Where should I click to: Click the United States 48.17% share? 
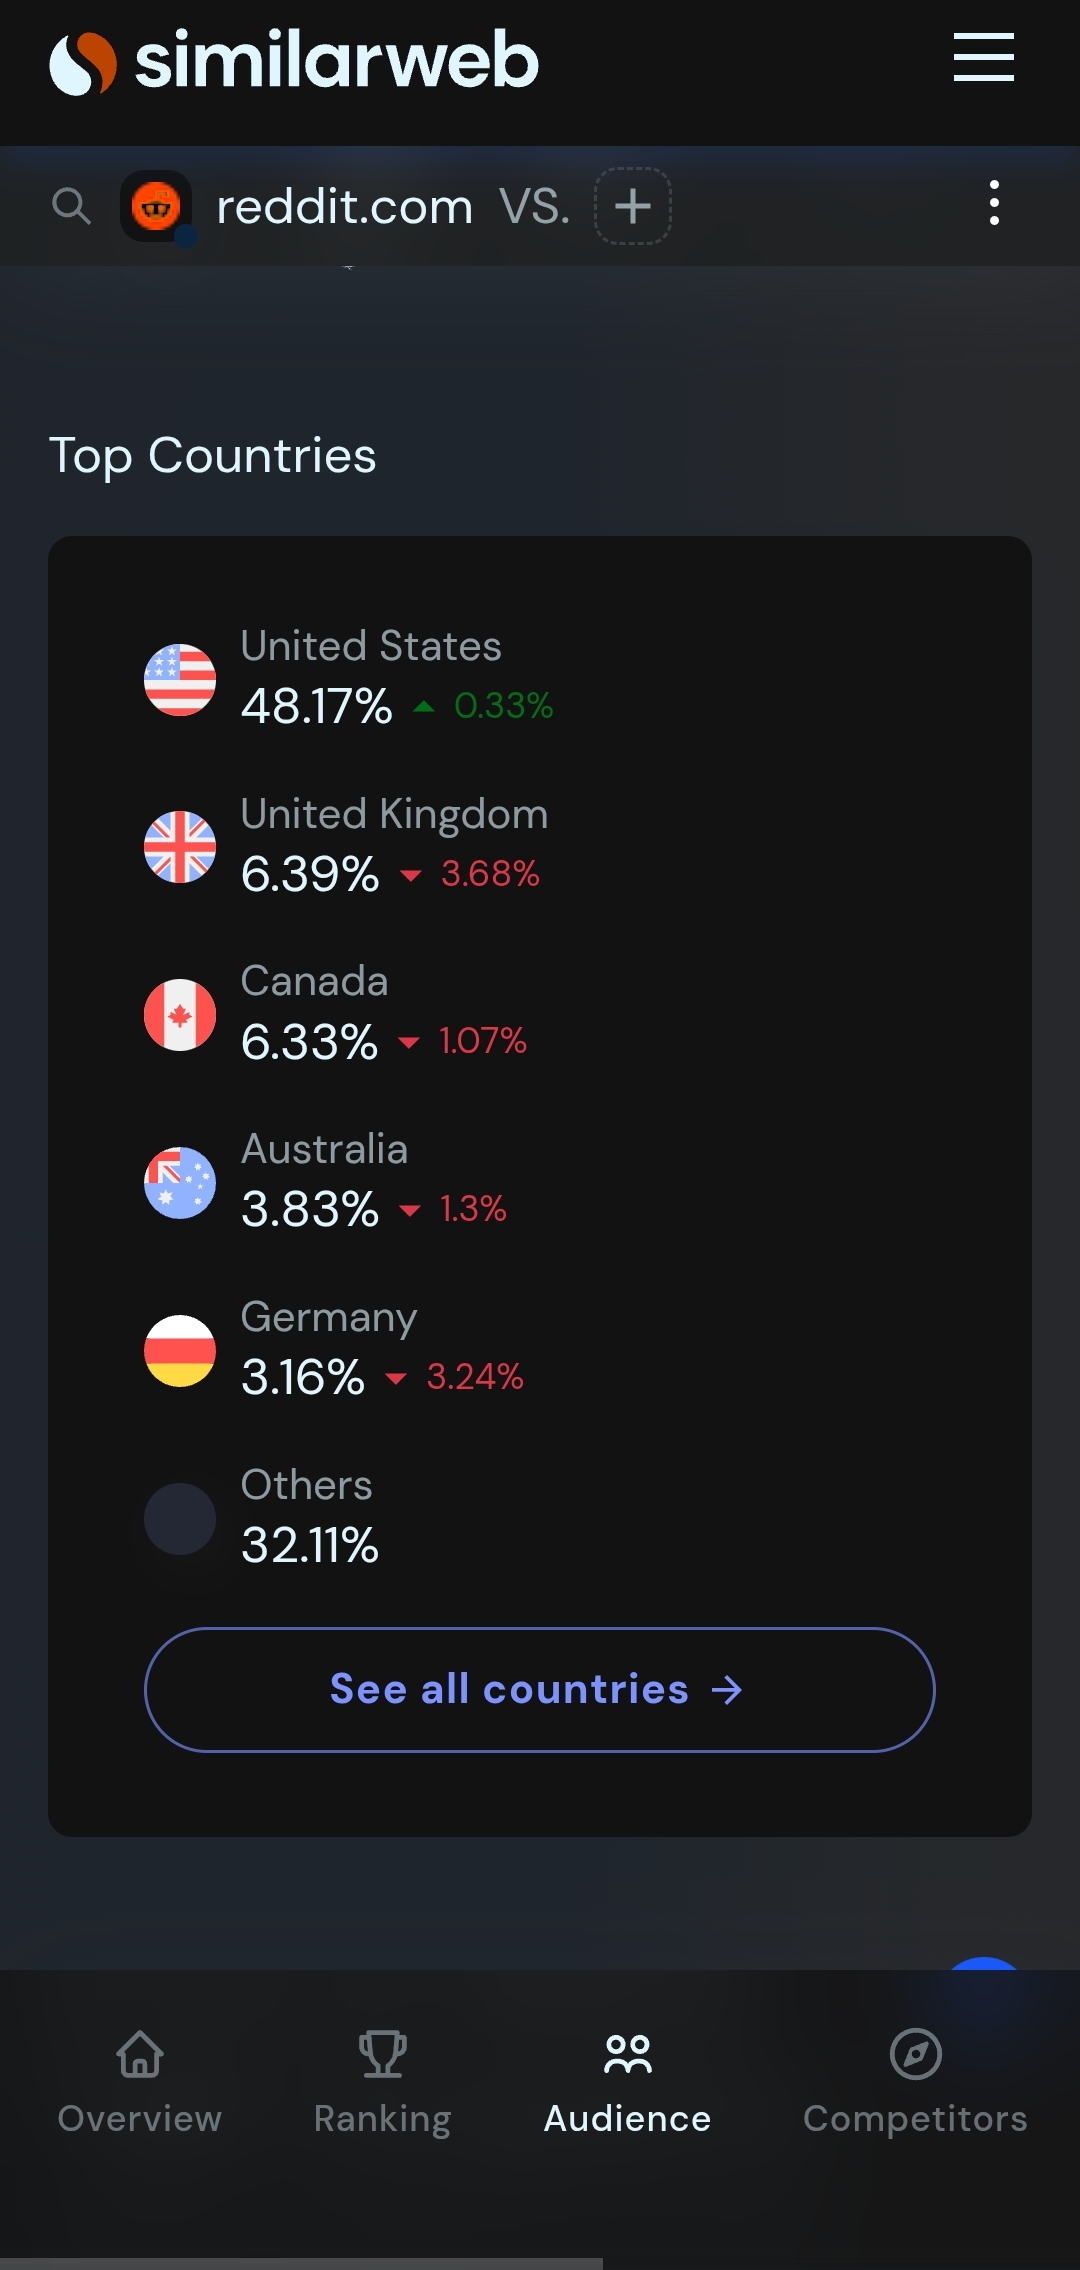pos(317,706)
